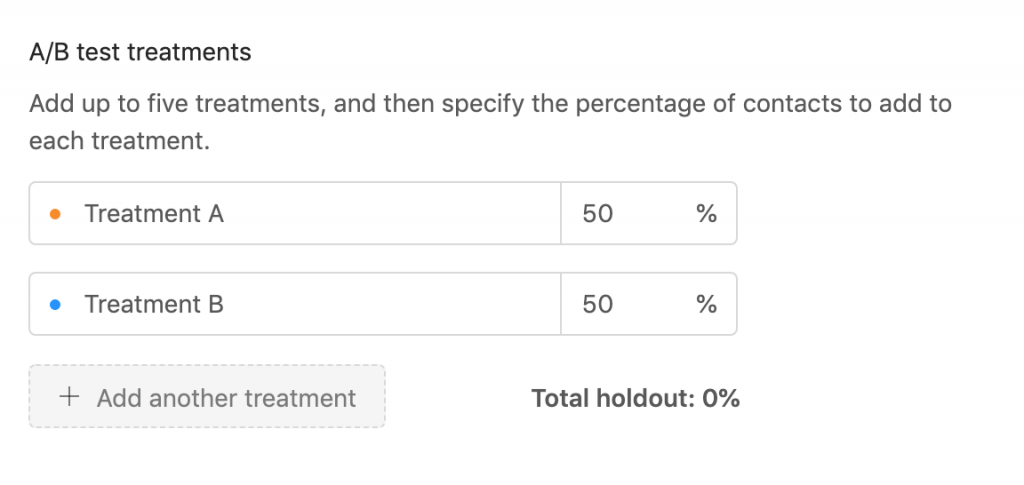Click the percent symbol in Treatment B row
The width and height of the screenshot is (1024, 485).
(707, 304)
